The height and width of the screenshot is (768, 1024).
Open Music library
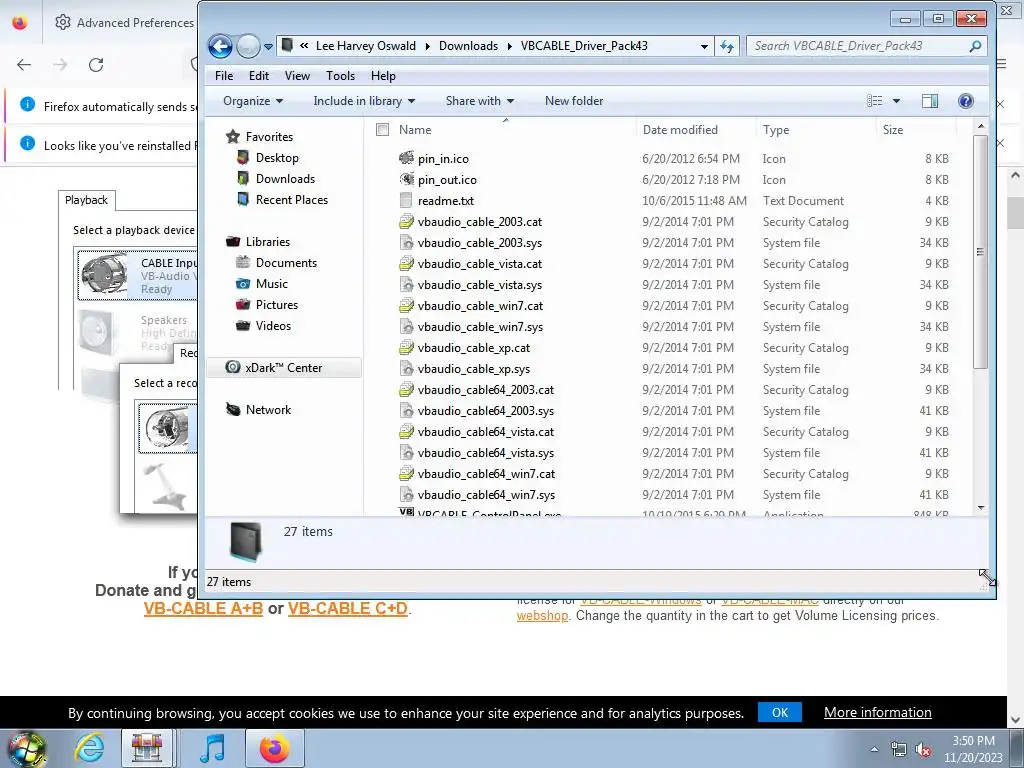[x=272, y=283]
